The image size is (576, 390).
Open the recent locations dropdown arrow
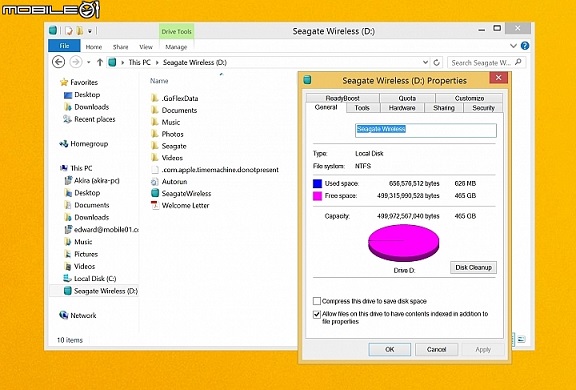point(89,62)
